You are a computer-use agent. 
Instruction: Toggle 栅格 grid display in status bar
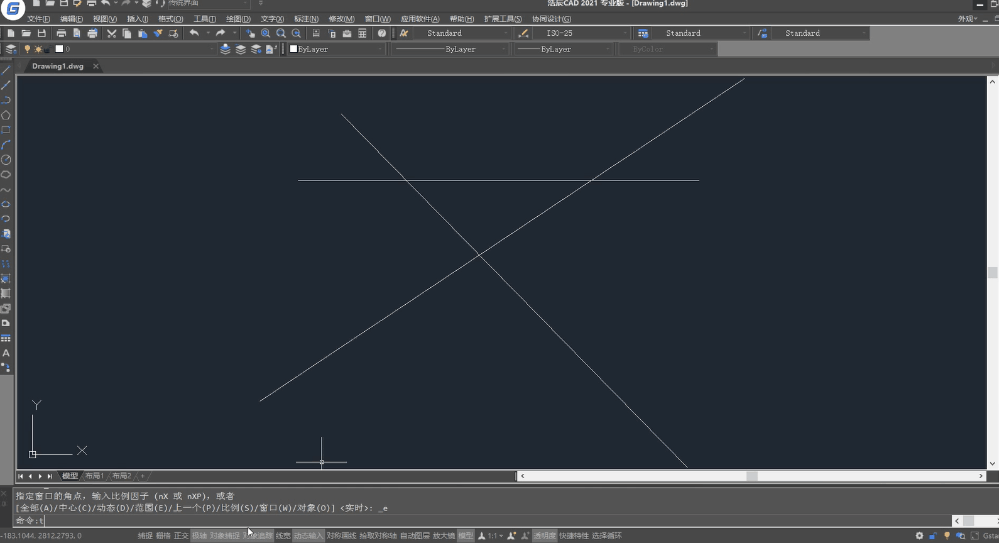(x=163, y=536)
